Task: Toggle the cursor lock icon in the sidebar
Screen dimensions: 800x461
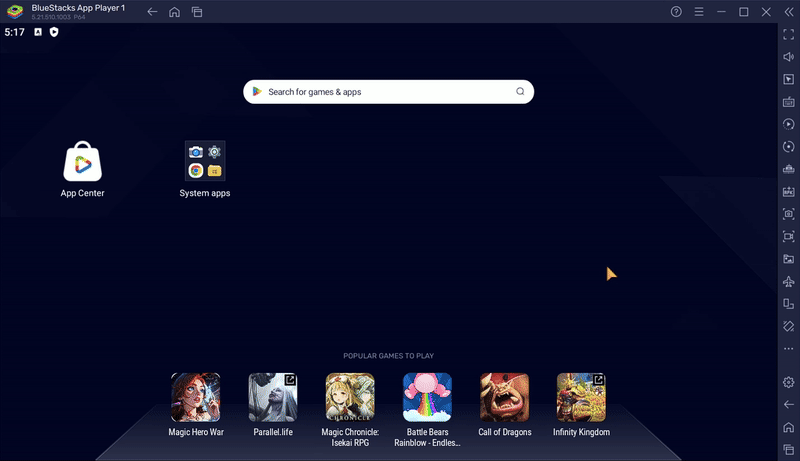Action: pyautogui.click(x=788, y=79)
